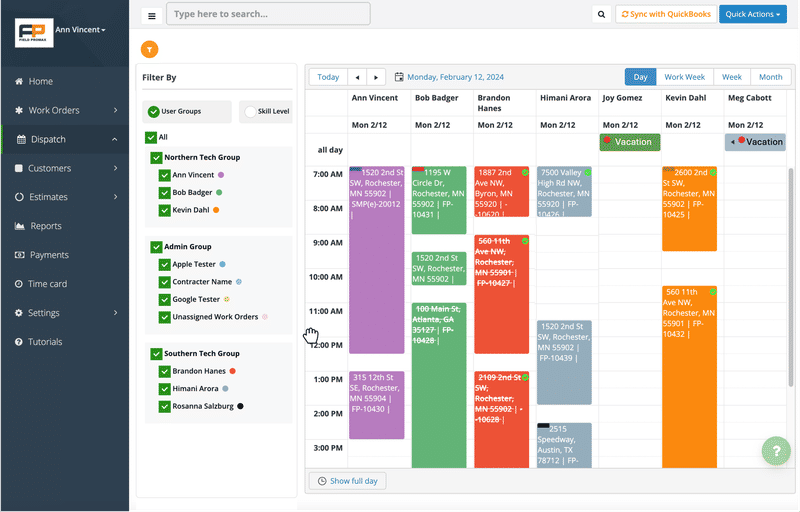Click the calendar vertical scrollbar
The image size is (800, 512).
coord(791,278)
